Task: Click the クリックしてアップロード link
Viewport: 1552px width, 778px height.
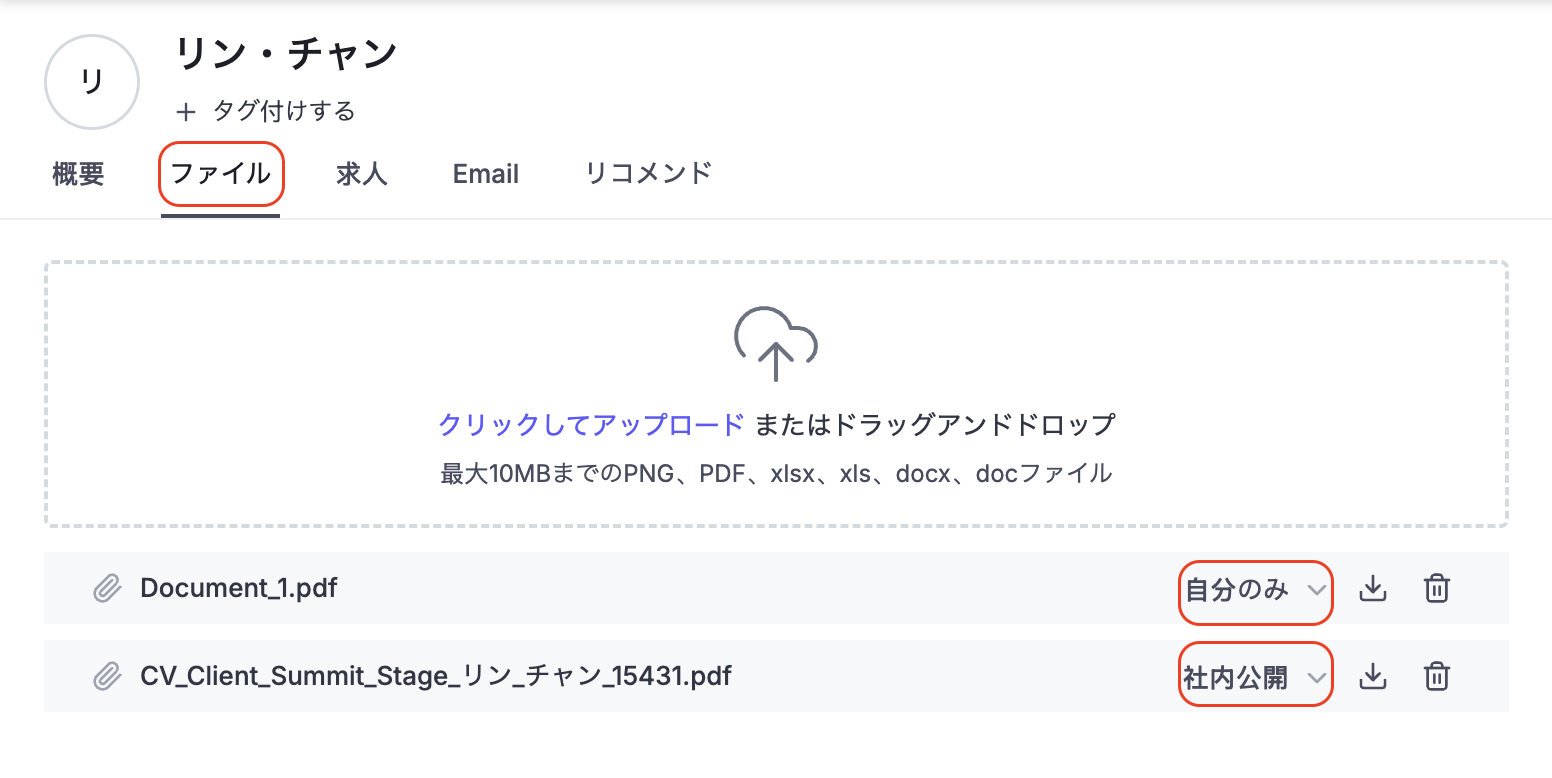Action: 591,425
